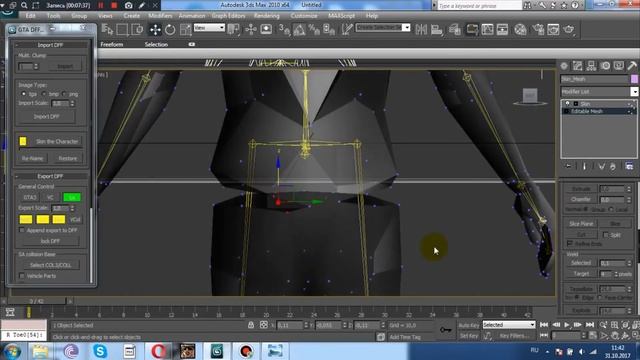Toggle the Vehicle Parts checkbox
This screenshot has width=640, height=360.
[22, 276]
